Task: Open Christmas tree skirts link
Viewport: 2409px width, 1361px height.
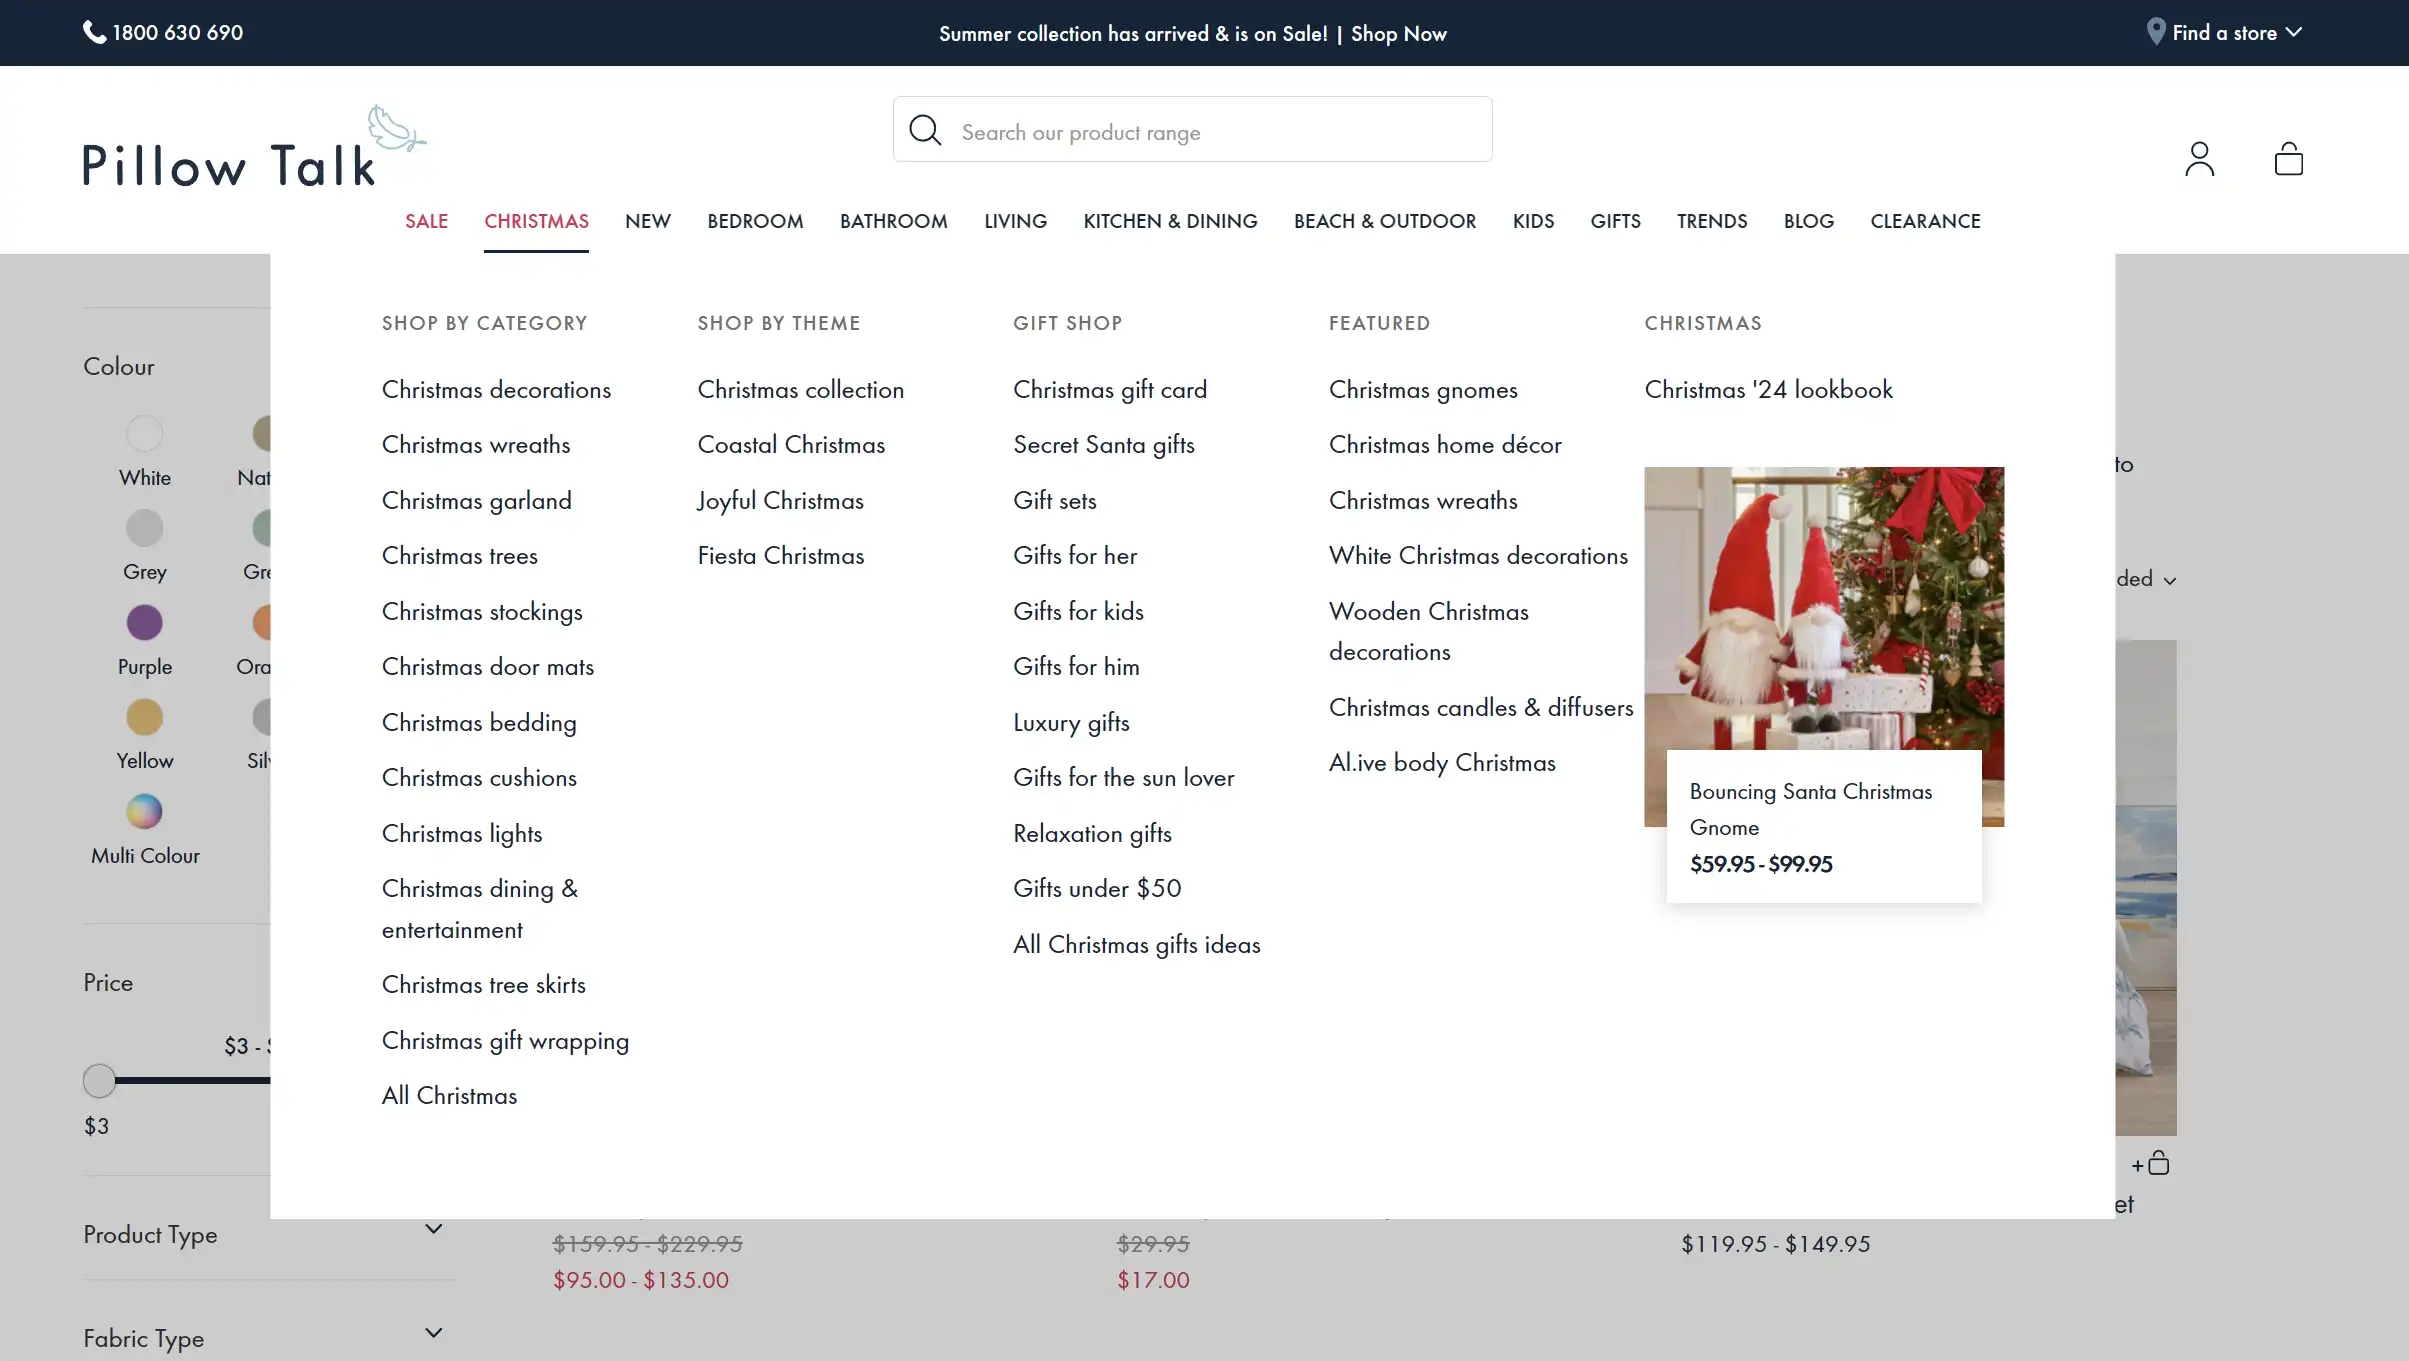Action: point(484,985)
